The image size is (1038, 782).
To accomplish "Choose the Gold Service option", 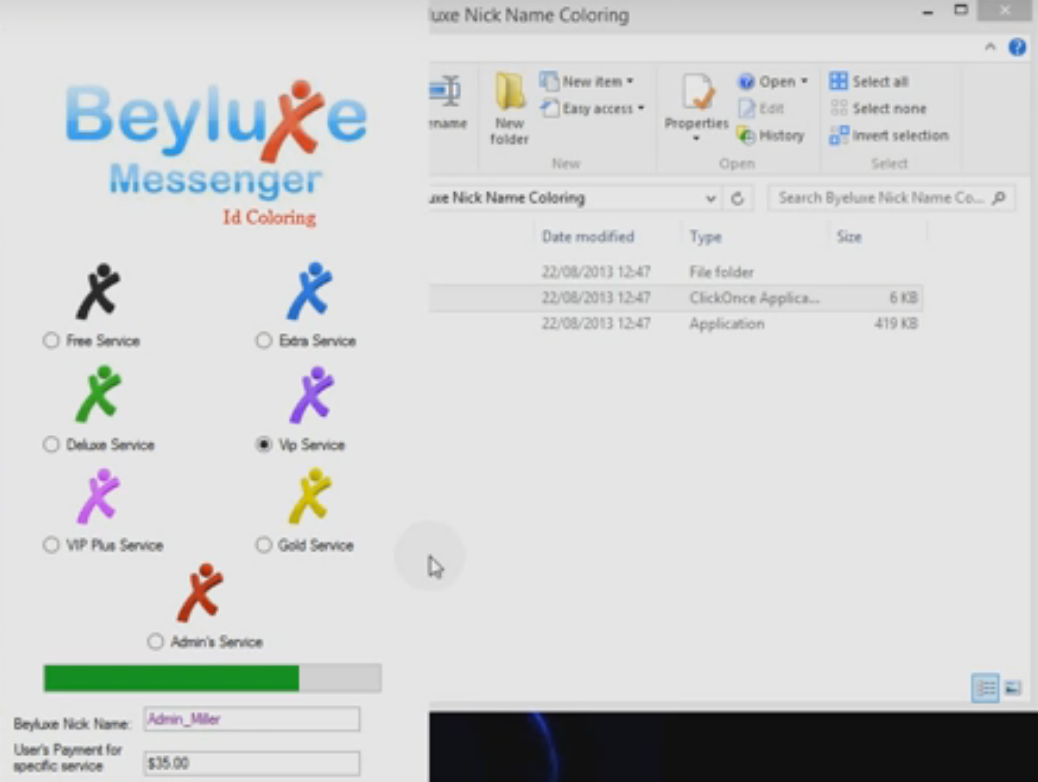I will click(x=262, y=545).
